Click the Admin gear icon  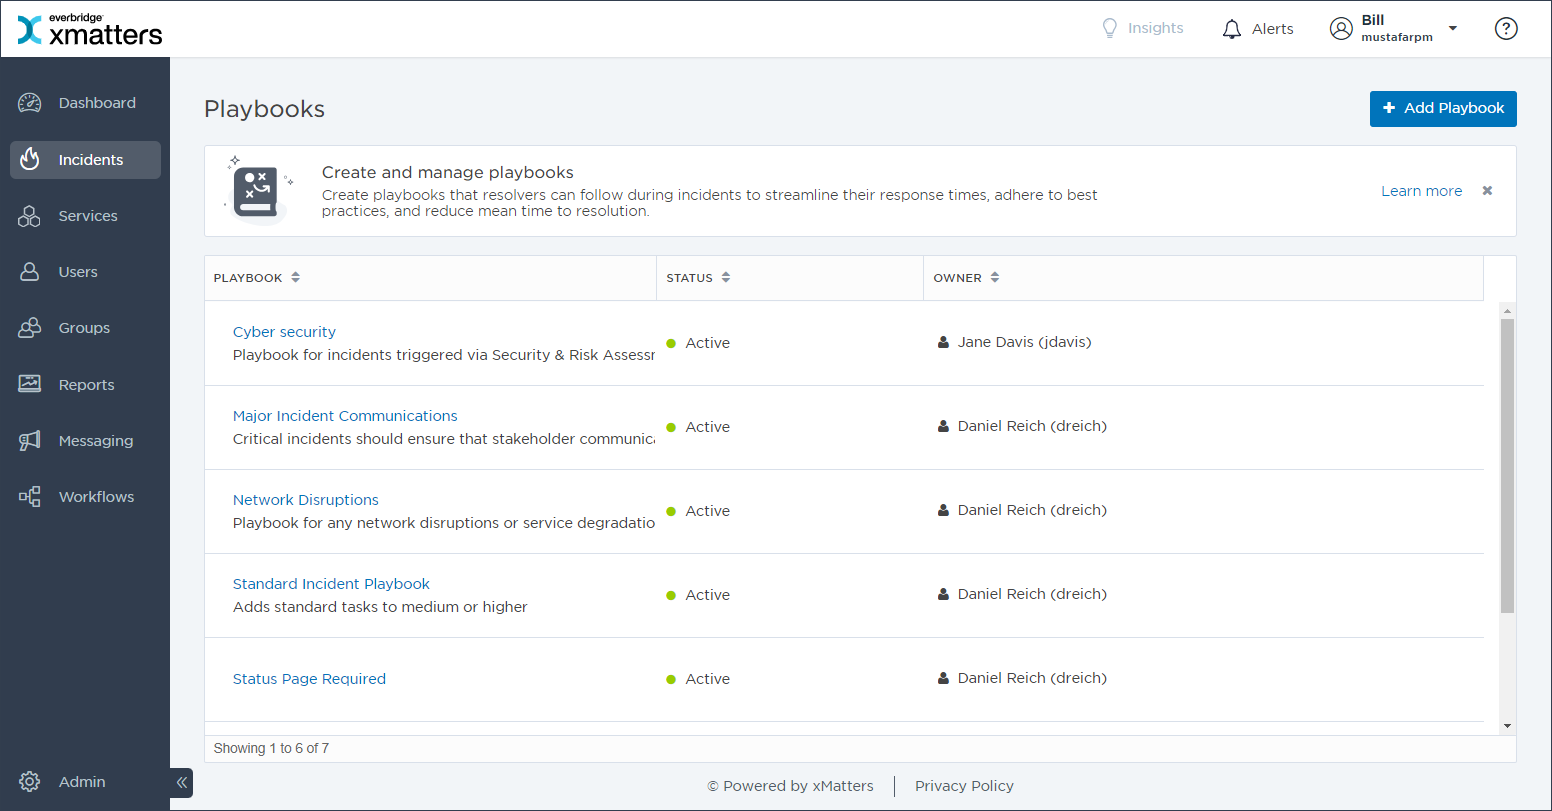[30, 782]
